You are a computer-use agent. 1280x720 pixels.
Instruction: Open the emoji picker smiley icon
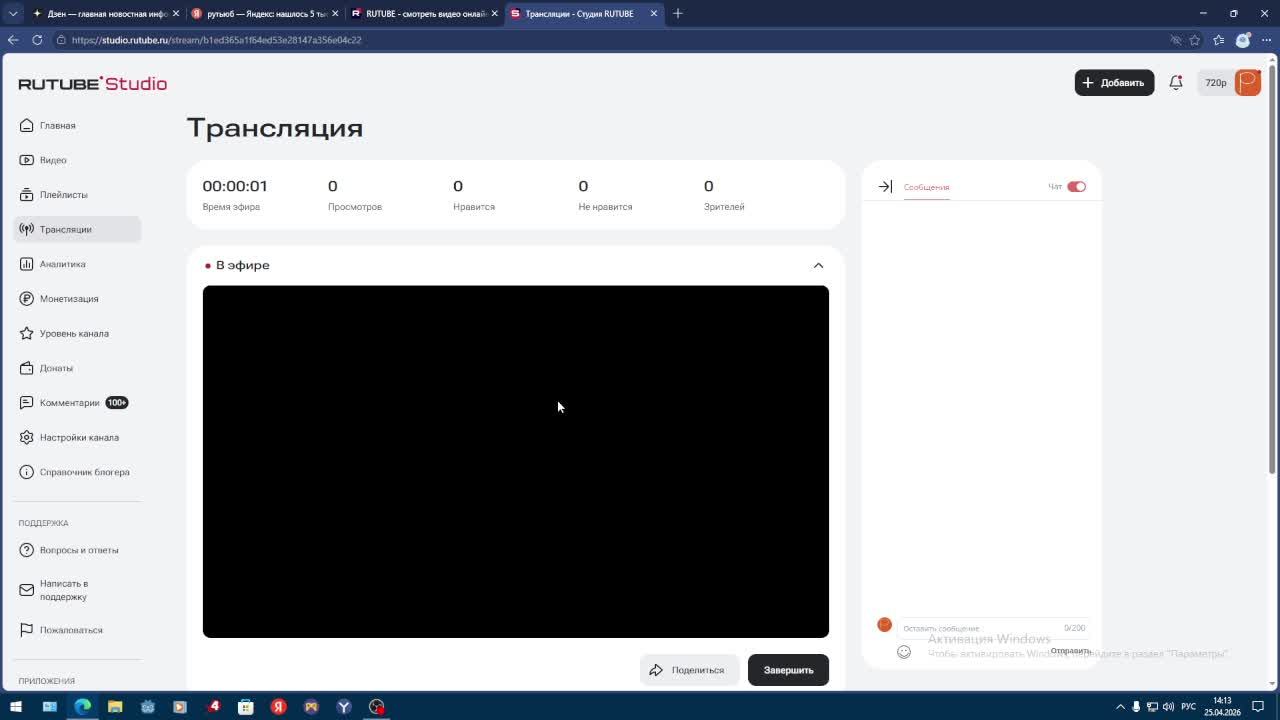[x=904, y=652]
